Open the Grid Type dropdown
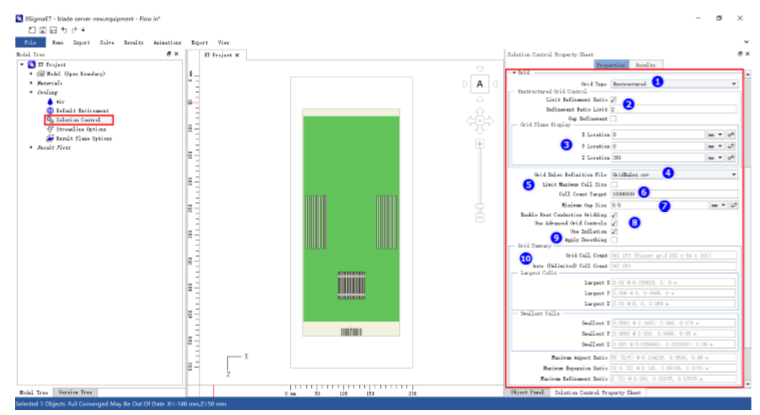 pos(733,83)
